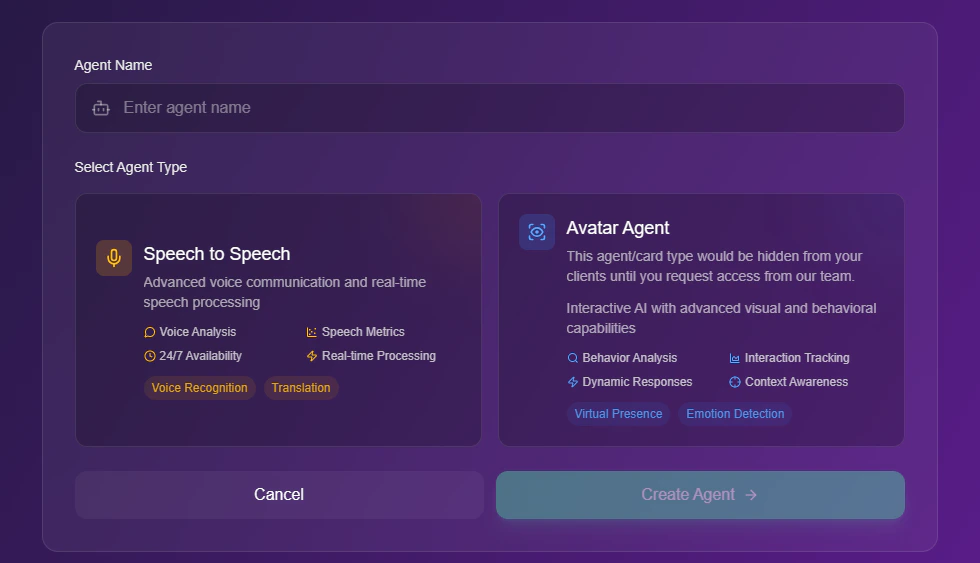Click the Real-time Processing lightning icon
Screen dimensions: 980x563
pos(311,356)
